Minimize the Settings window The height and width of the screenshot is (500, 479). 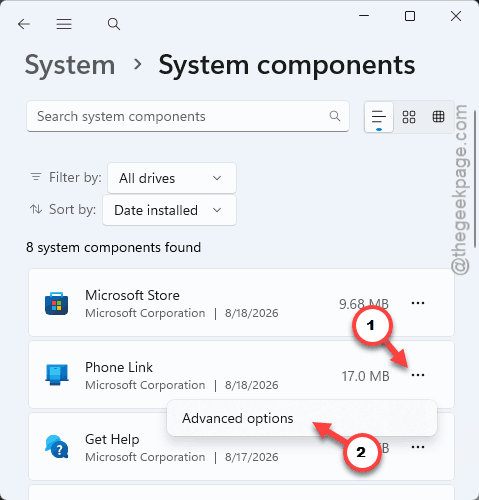tap(364, 16)
